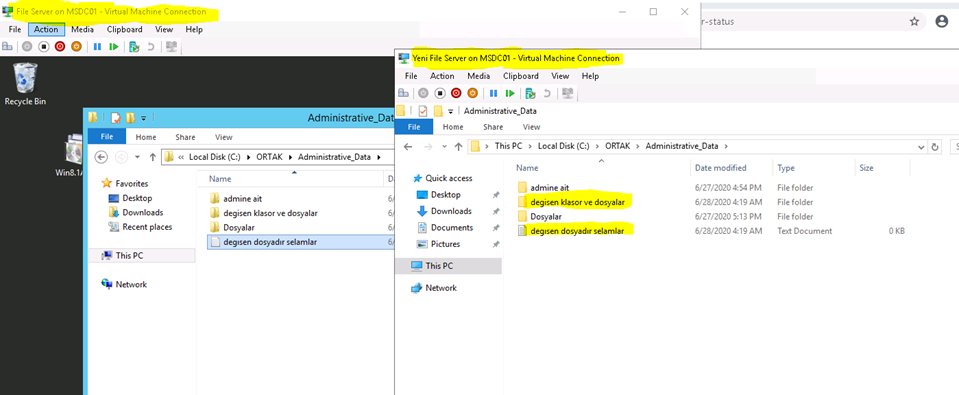Click Enhanced Session icon in File Server toolbar

point(172,46)
